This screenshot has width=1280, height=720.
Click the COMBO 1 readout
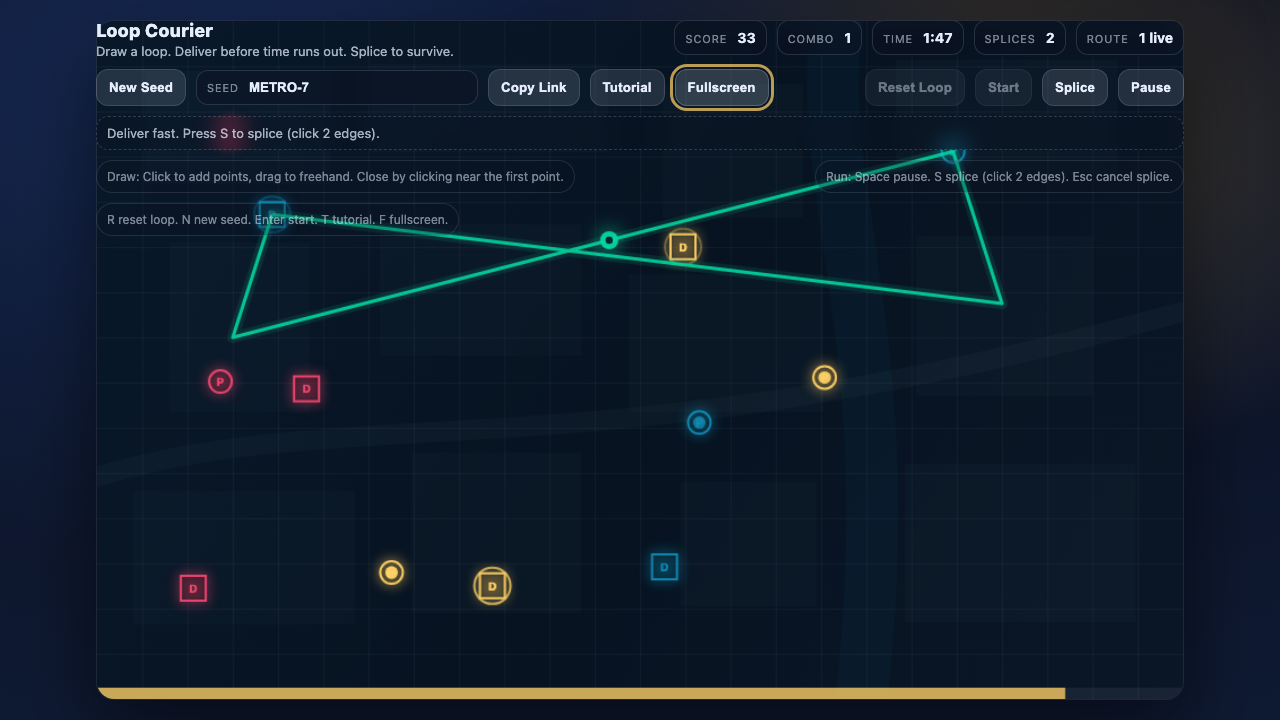click(819, 38)
